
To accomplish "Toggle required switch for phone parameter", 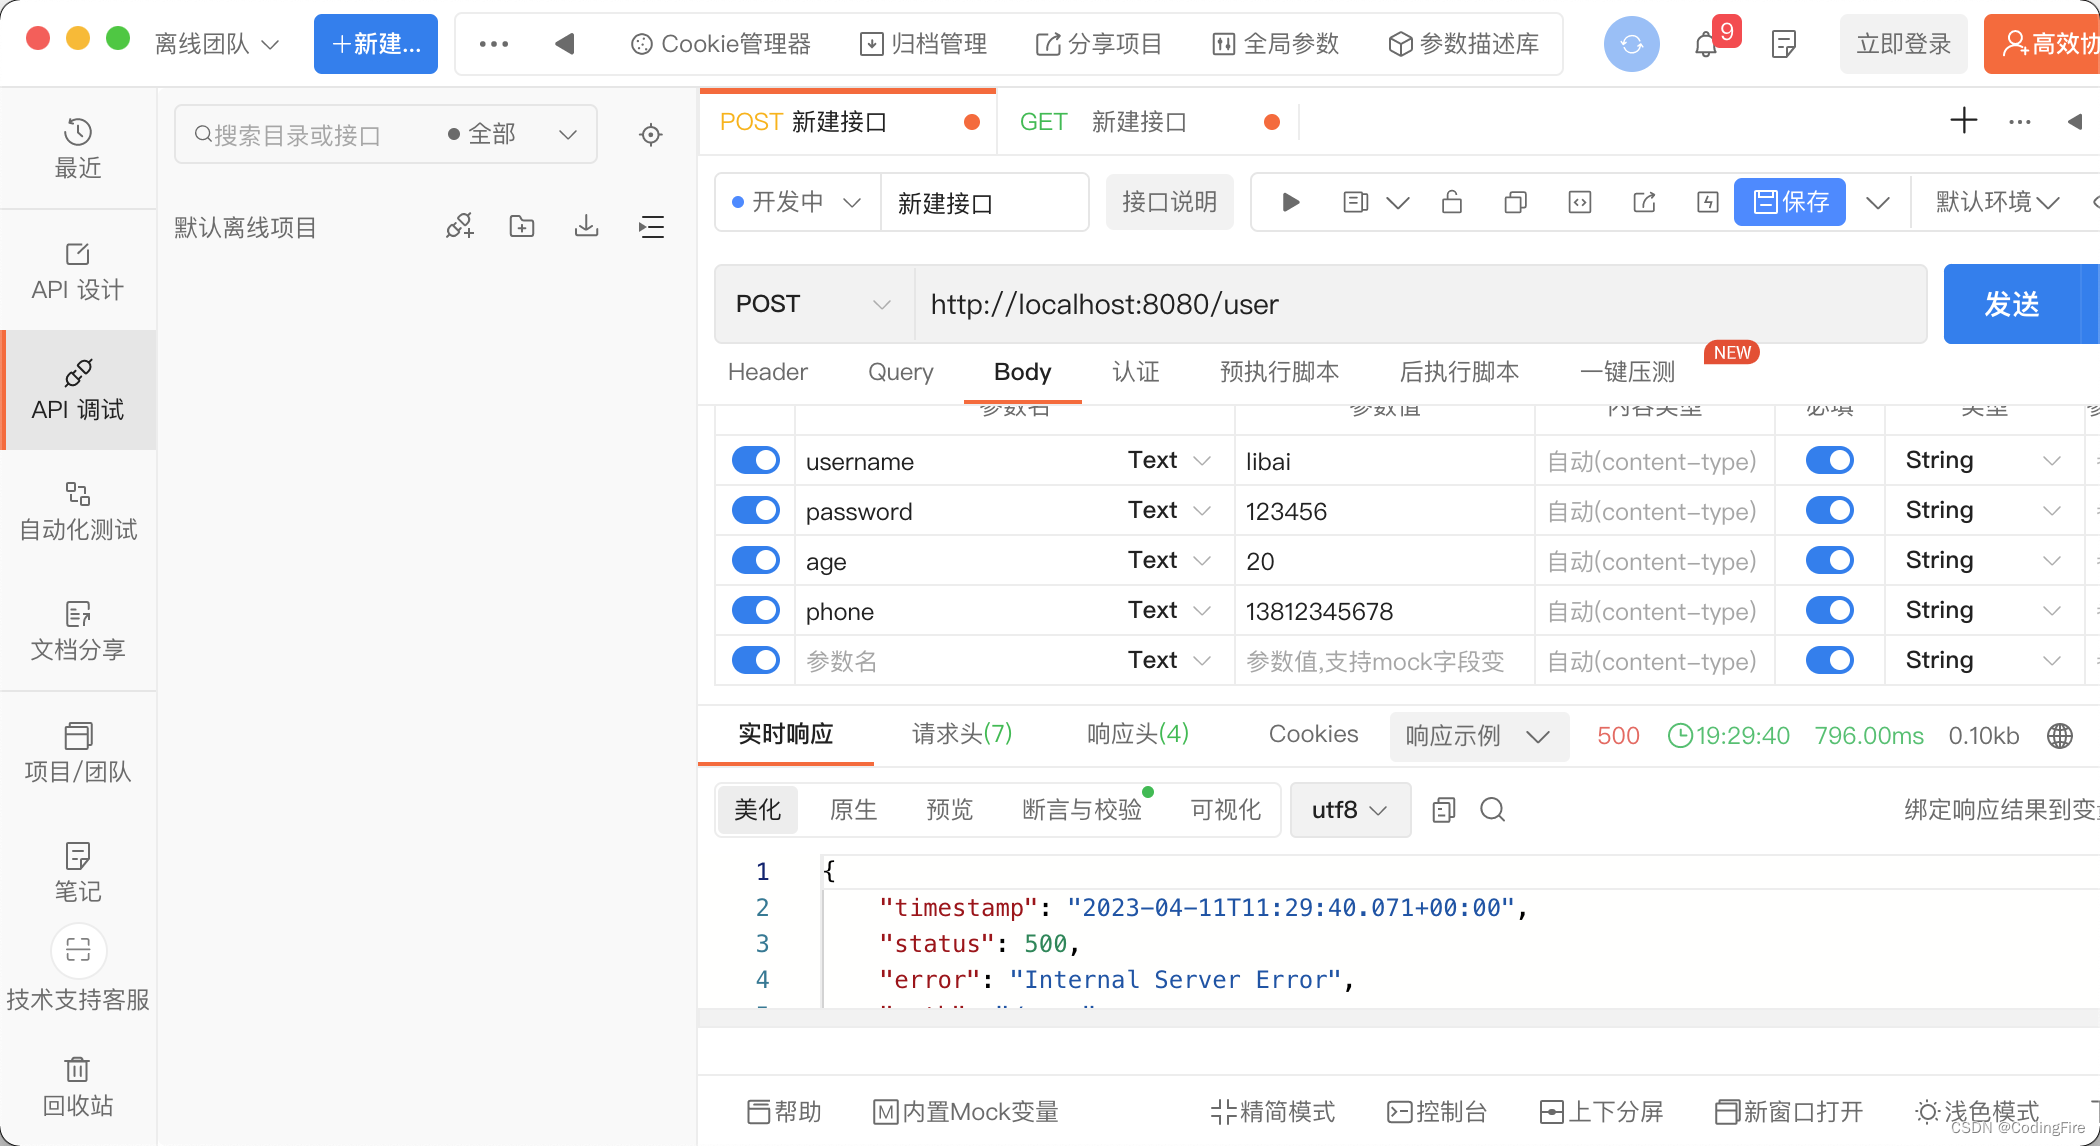I will pos(1829,610).
